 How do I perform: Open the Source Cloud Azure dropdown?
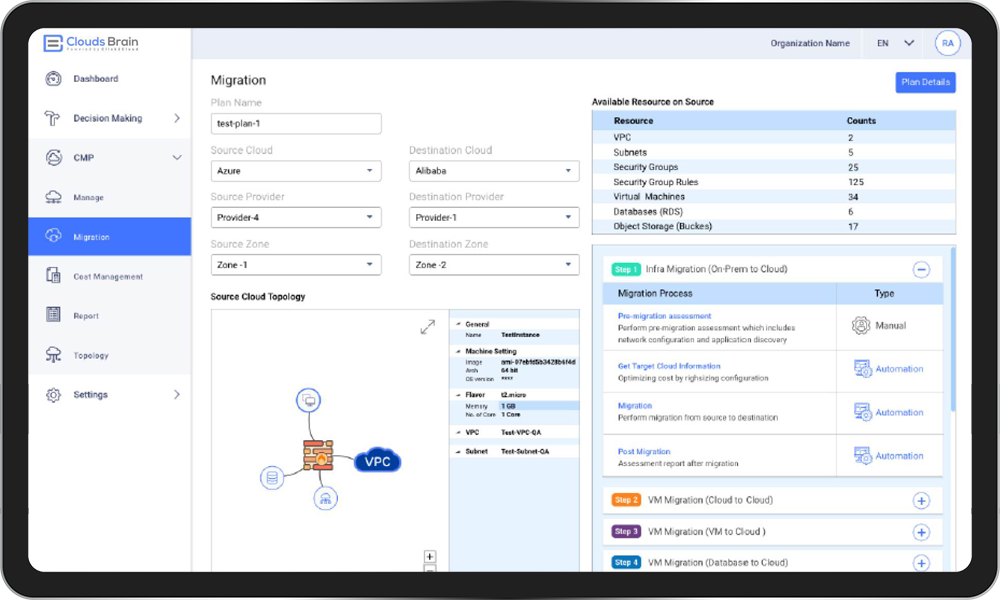296,171
